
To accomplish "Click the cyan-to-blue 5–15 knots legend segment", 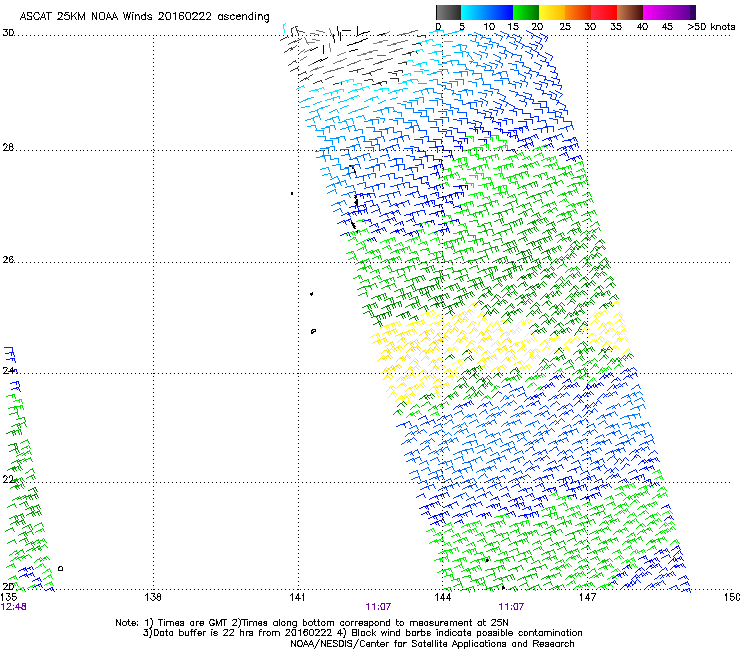I will (x=487, y=12).
